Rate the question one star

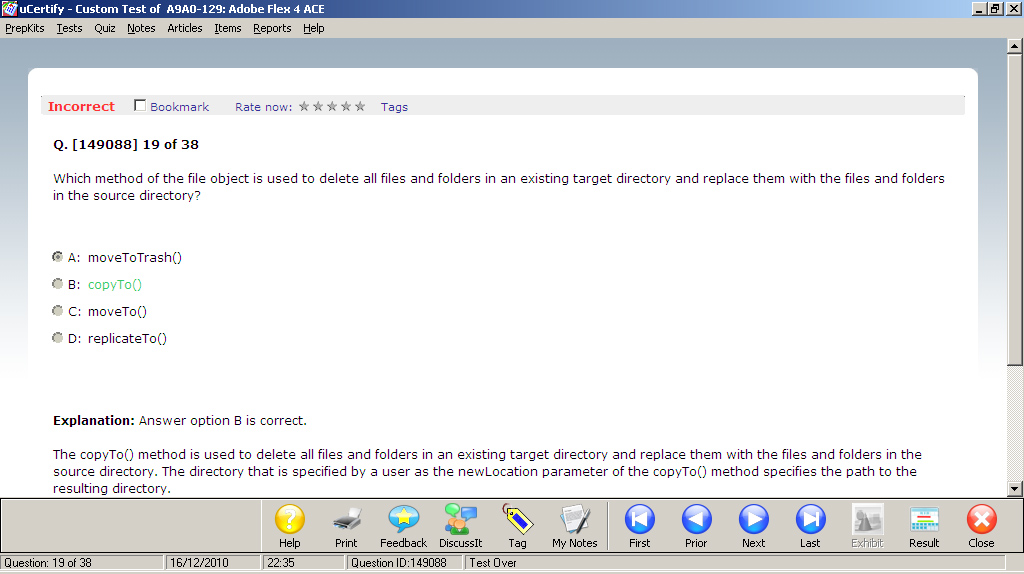point(304,106)
